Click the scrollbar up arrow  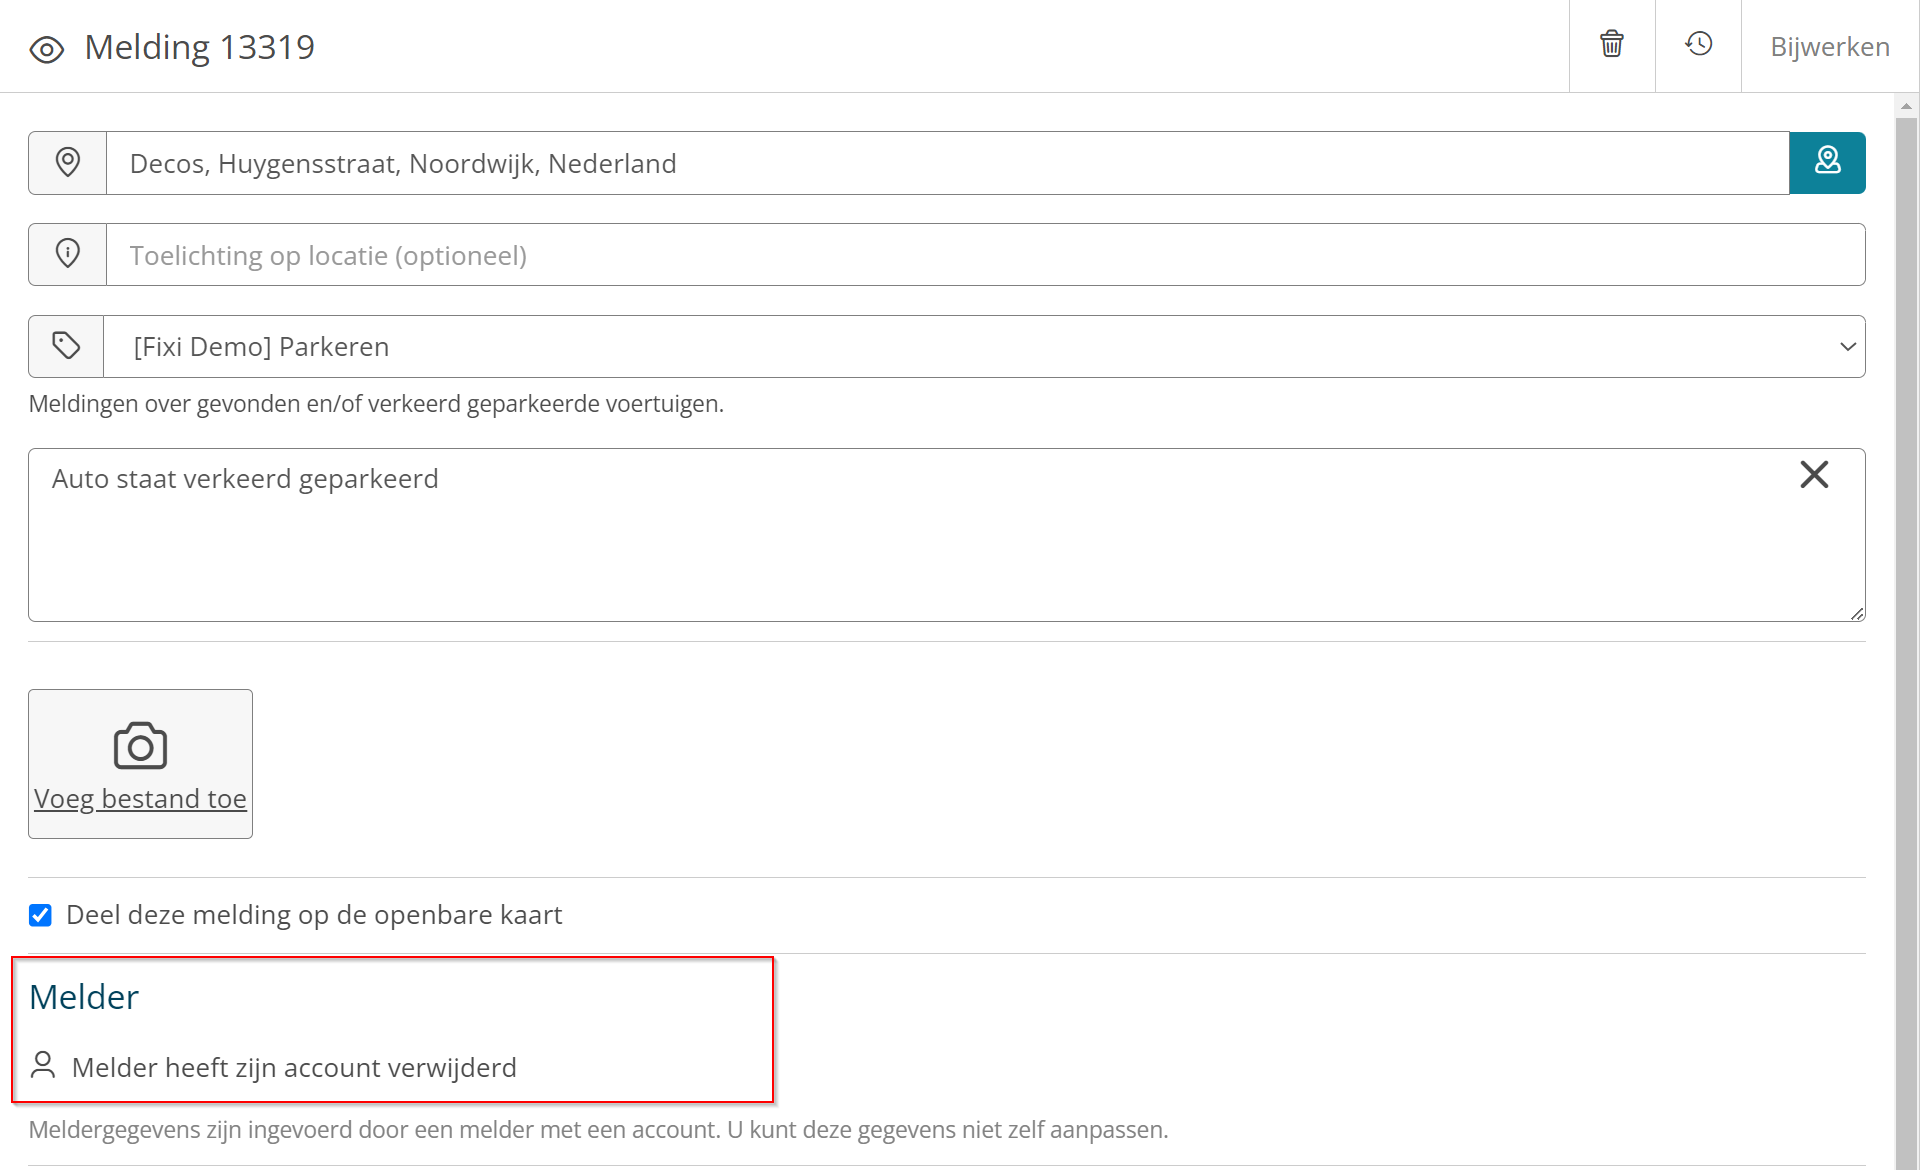click(1906, 105)
